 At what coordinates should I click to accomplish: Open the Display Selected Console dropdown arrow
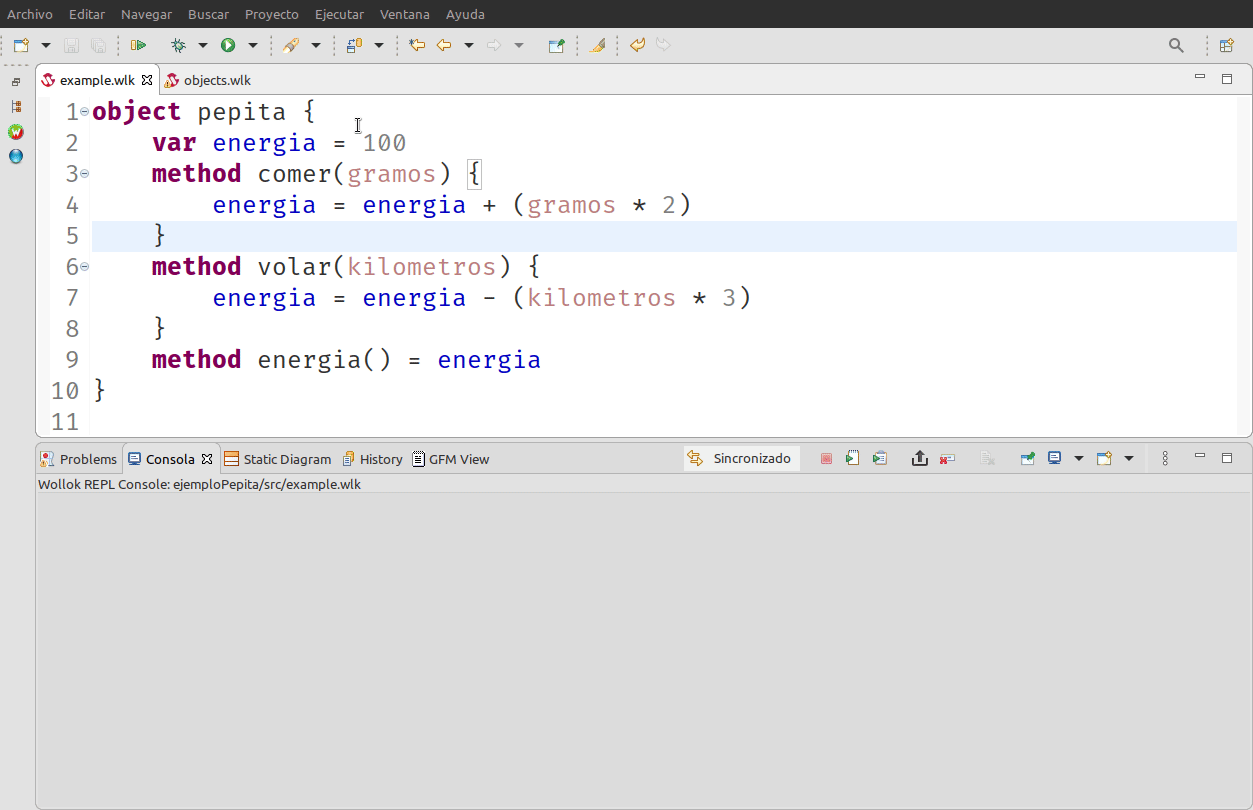[x=1078, y=459]
